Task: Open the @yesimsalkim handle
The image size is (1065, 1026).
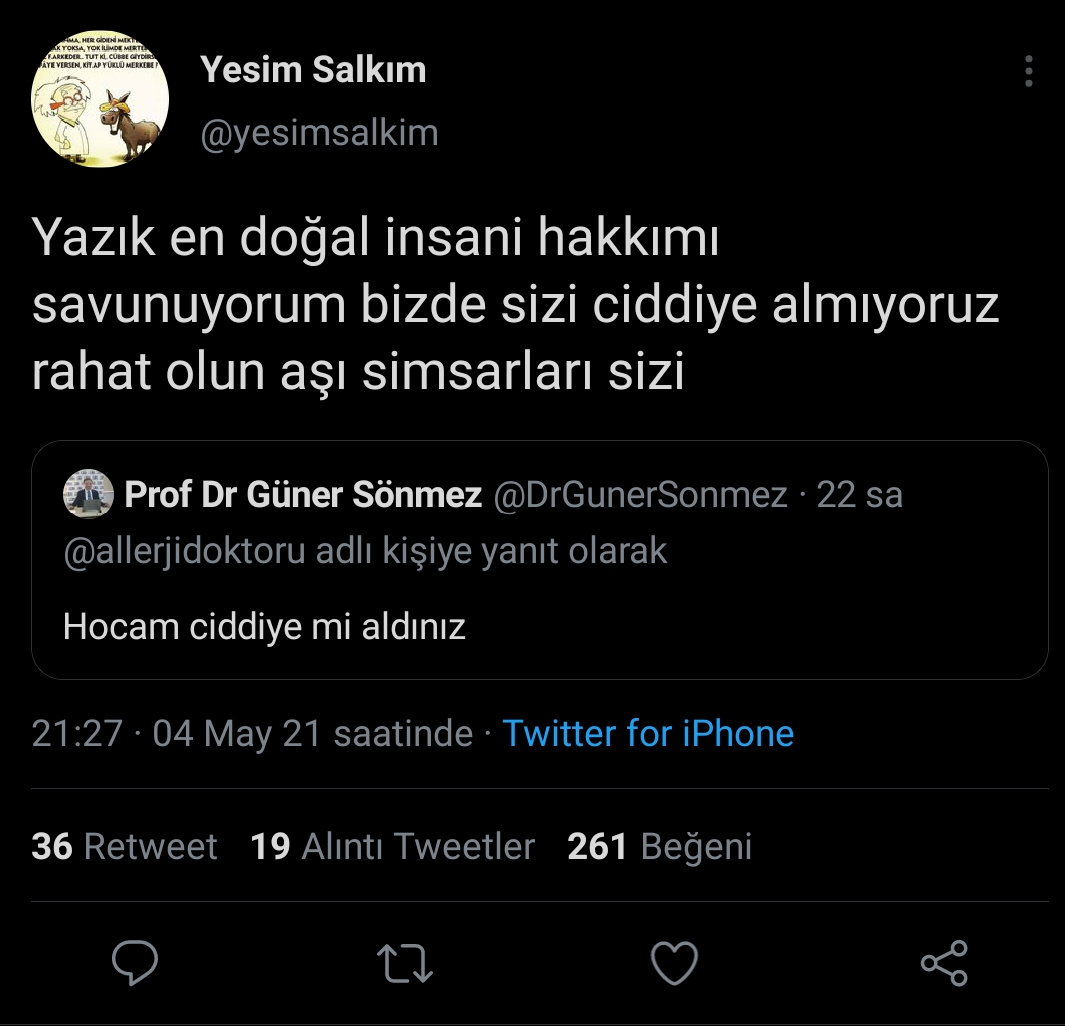Action: tap(319, 133)
